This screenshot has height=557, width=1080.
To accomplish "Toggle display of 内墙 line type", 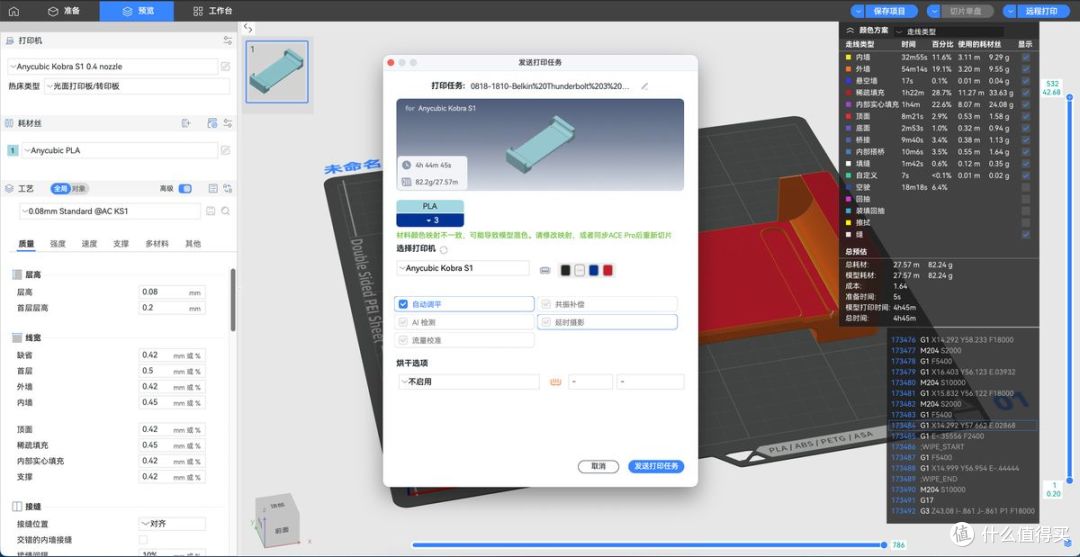I will click(1026, 57).
